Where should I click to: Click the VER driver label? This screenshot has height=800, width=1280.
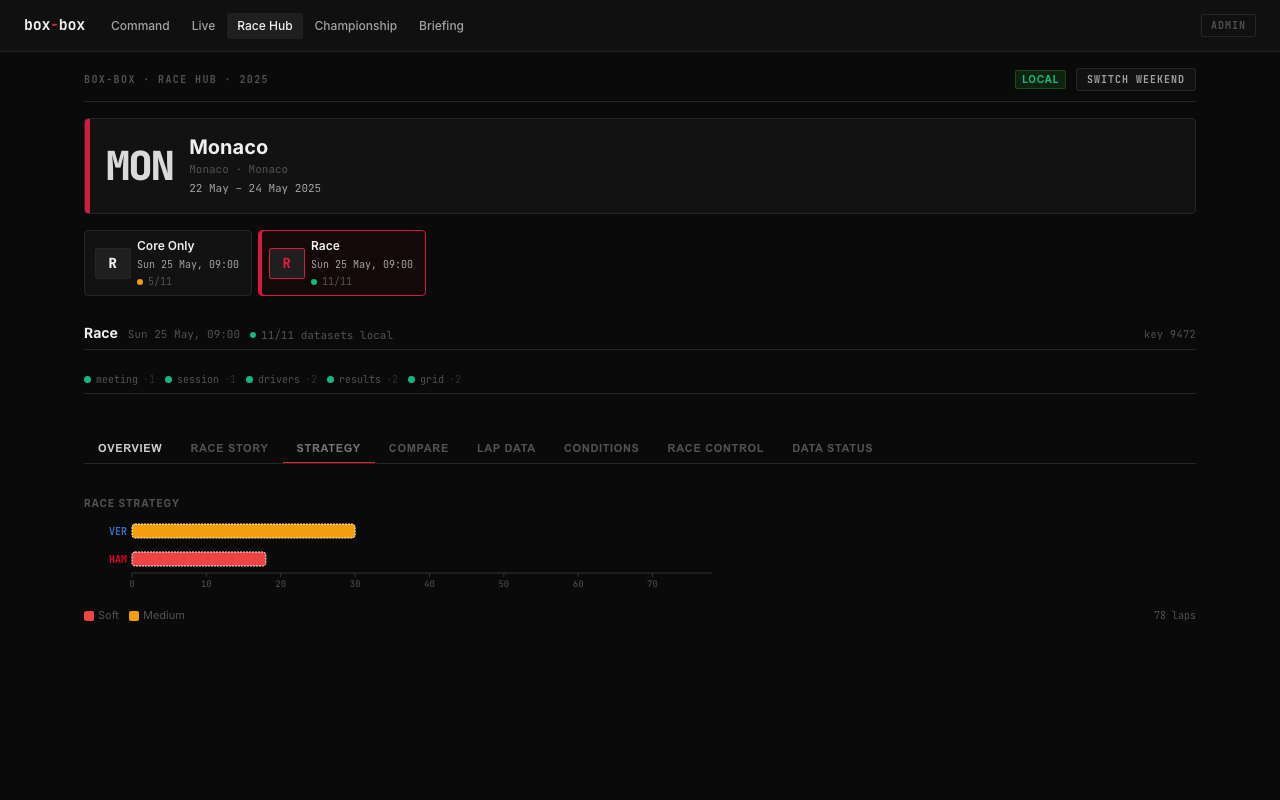[118, 531]
